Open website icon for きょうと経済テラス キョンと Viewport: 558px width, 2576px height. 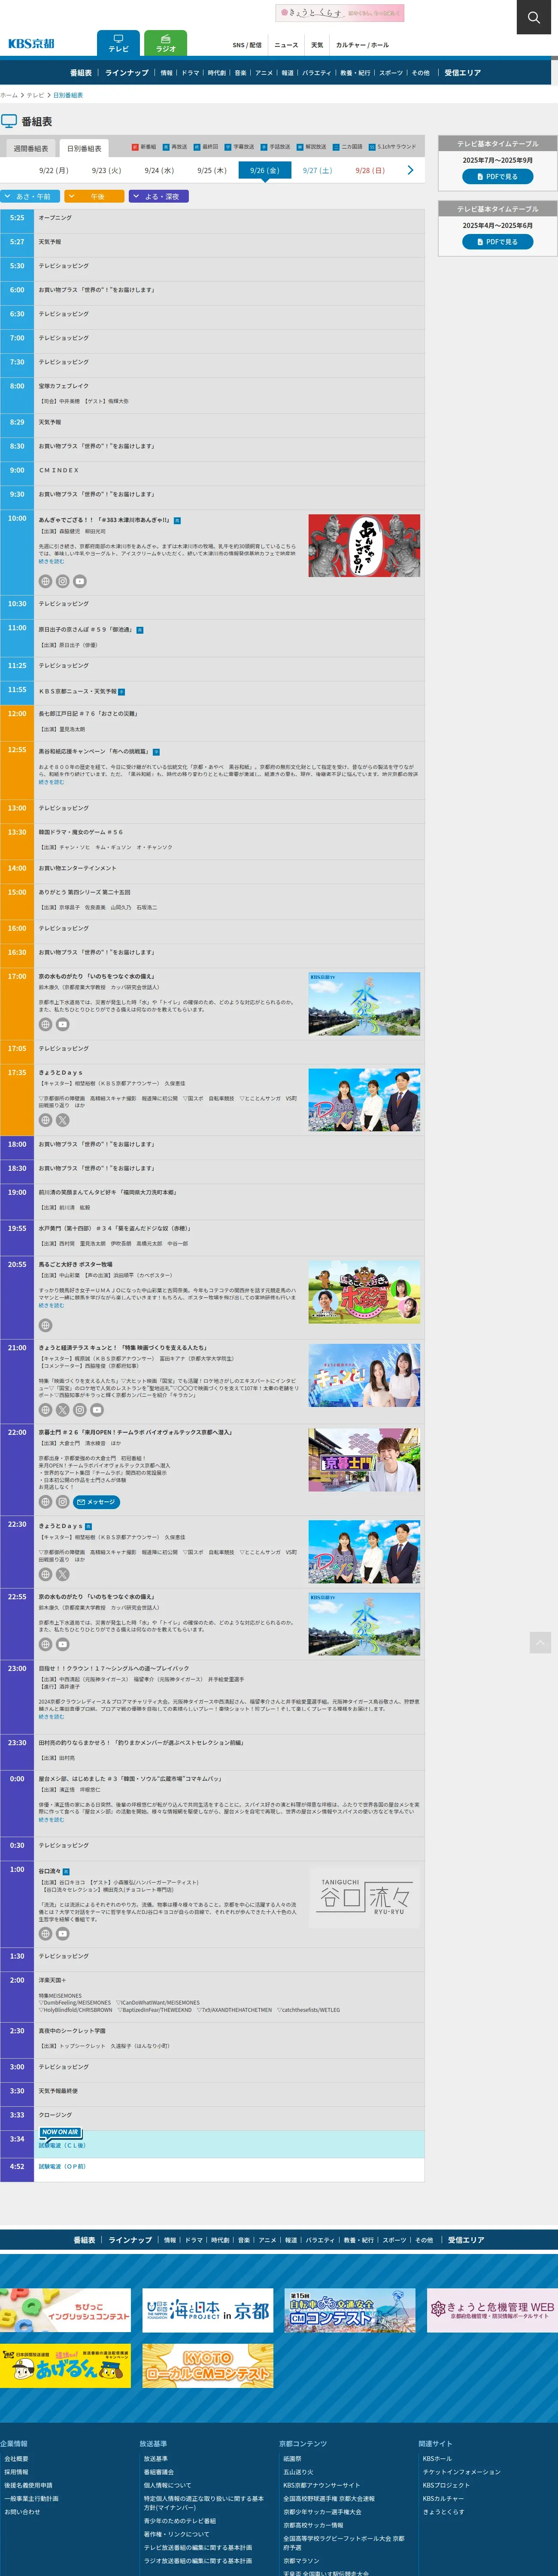(x=45, y=1410)
